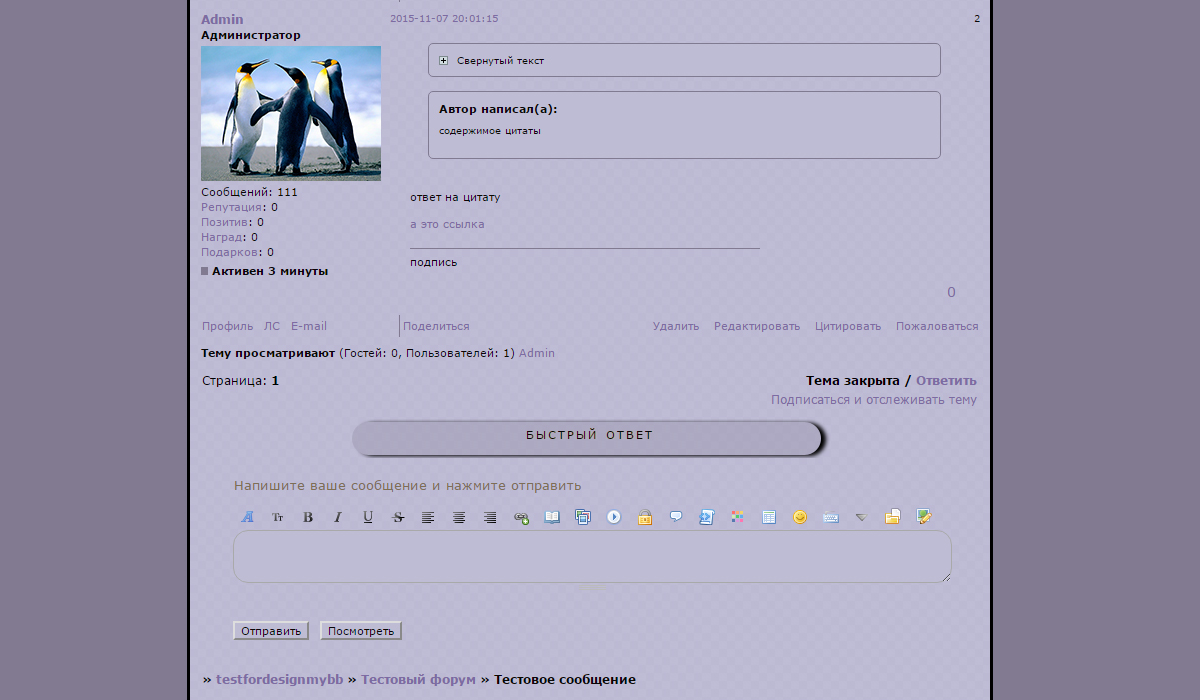Open Редактировать to edit the post
1200x700 pixels.
[757, 326]
